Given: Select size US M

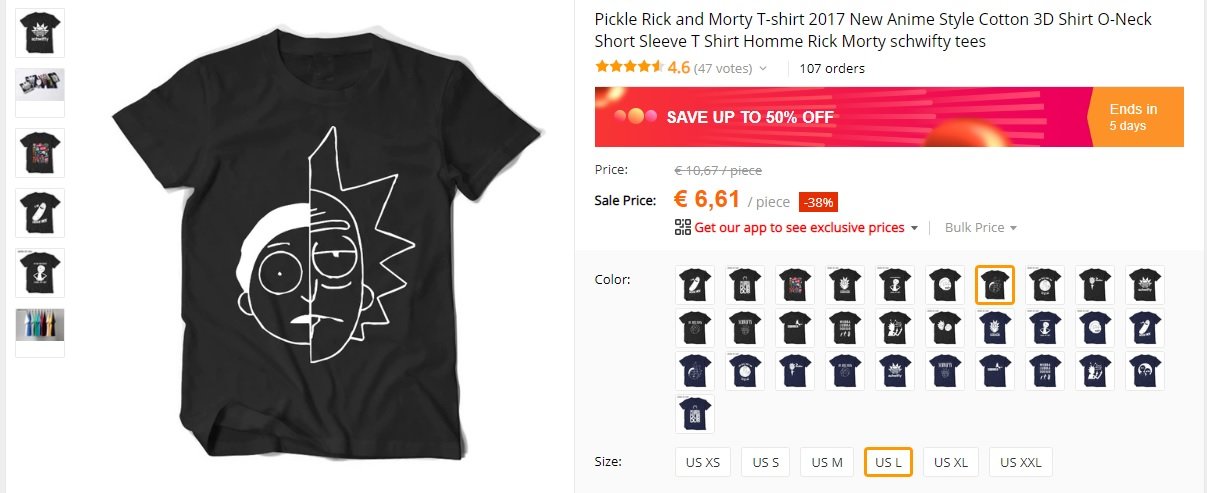Looking at the screenshot, I should [x=827, y=462].
